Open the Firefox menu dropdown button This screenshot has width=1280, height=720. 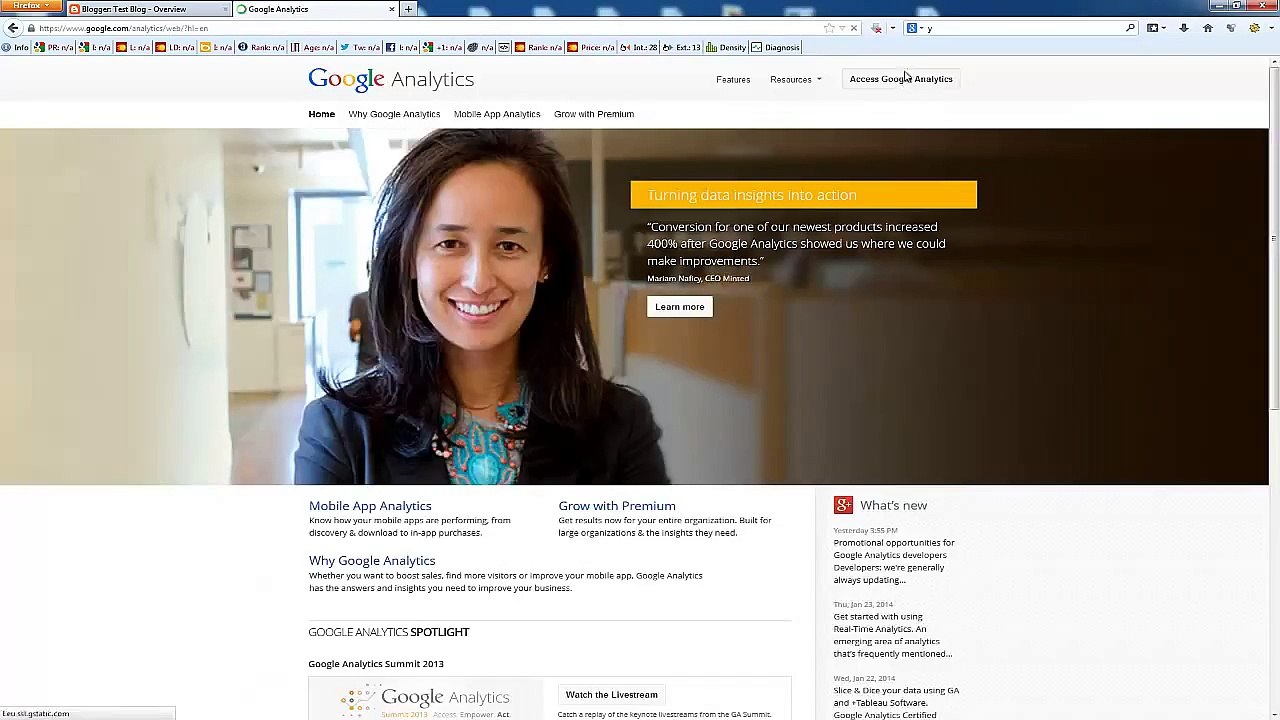31,6
